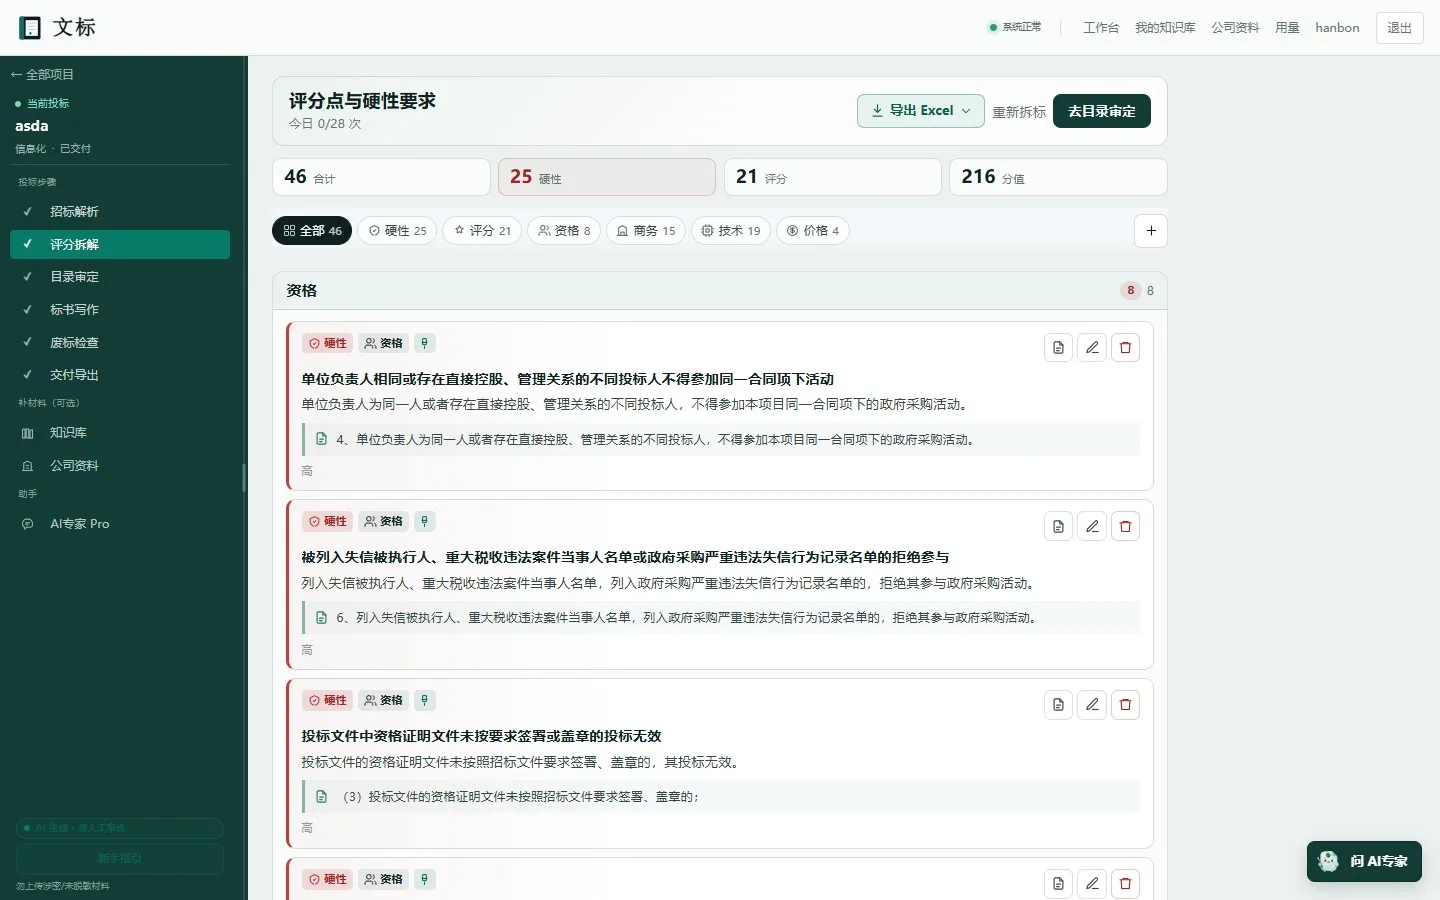Go to 目录审定 step in sidebar
The width and height of the screenshot is (1440, 900).
(x=120, y=277)
